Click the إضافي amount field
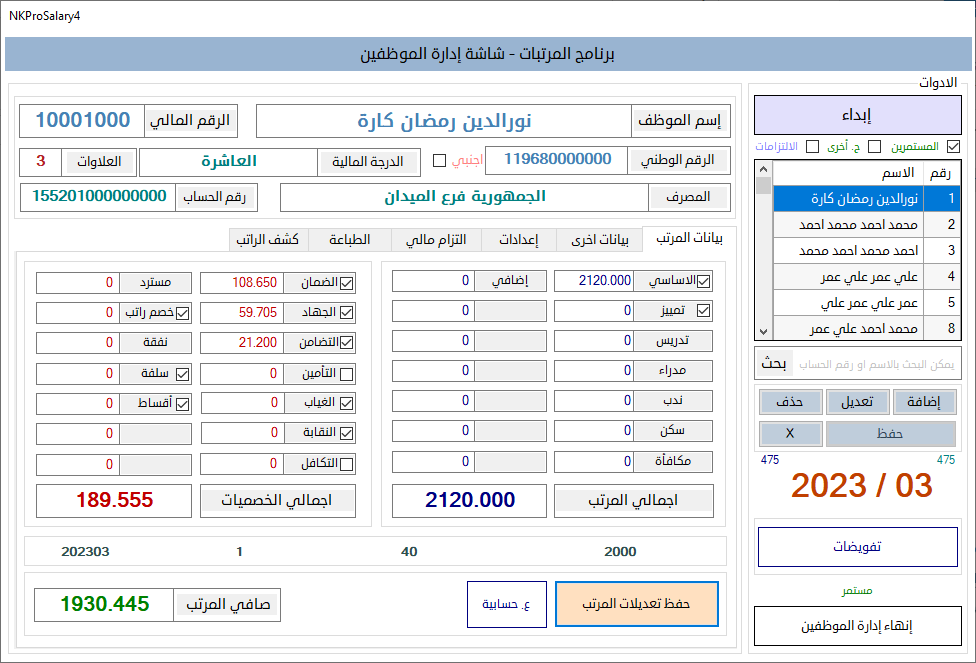The height and width of the screenshot is (663, 976). click(x=433, y=281)
